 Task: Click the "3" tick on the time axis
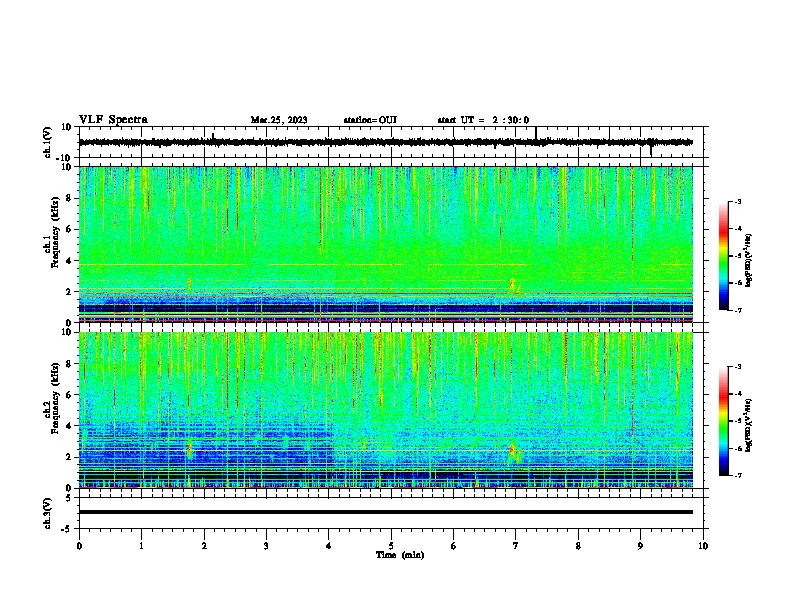pos(266,546)
